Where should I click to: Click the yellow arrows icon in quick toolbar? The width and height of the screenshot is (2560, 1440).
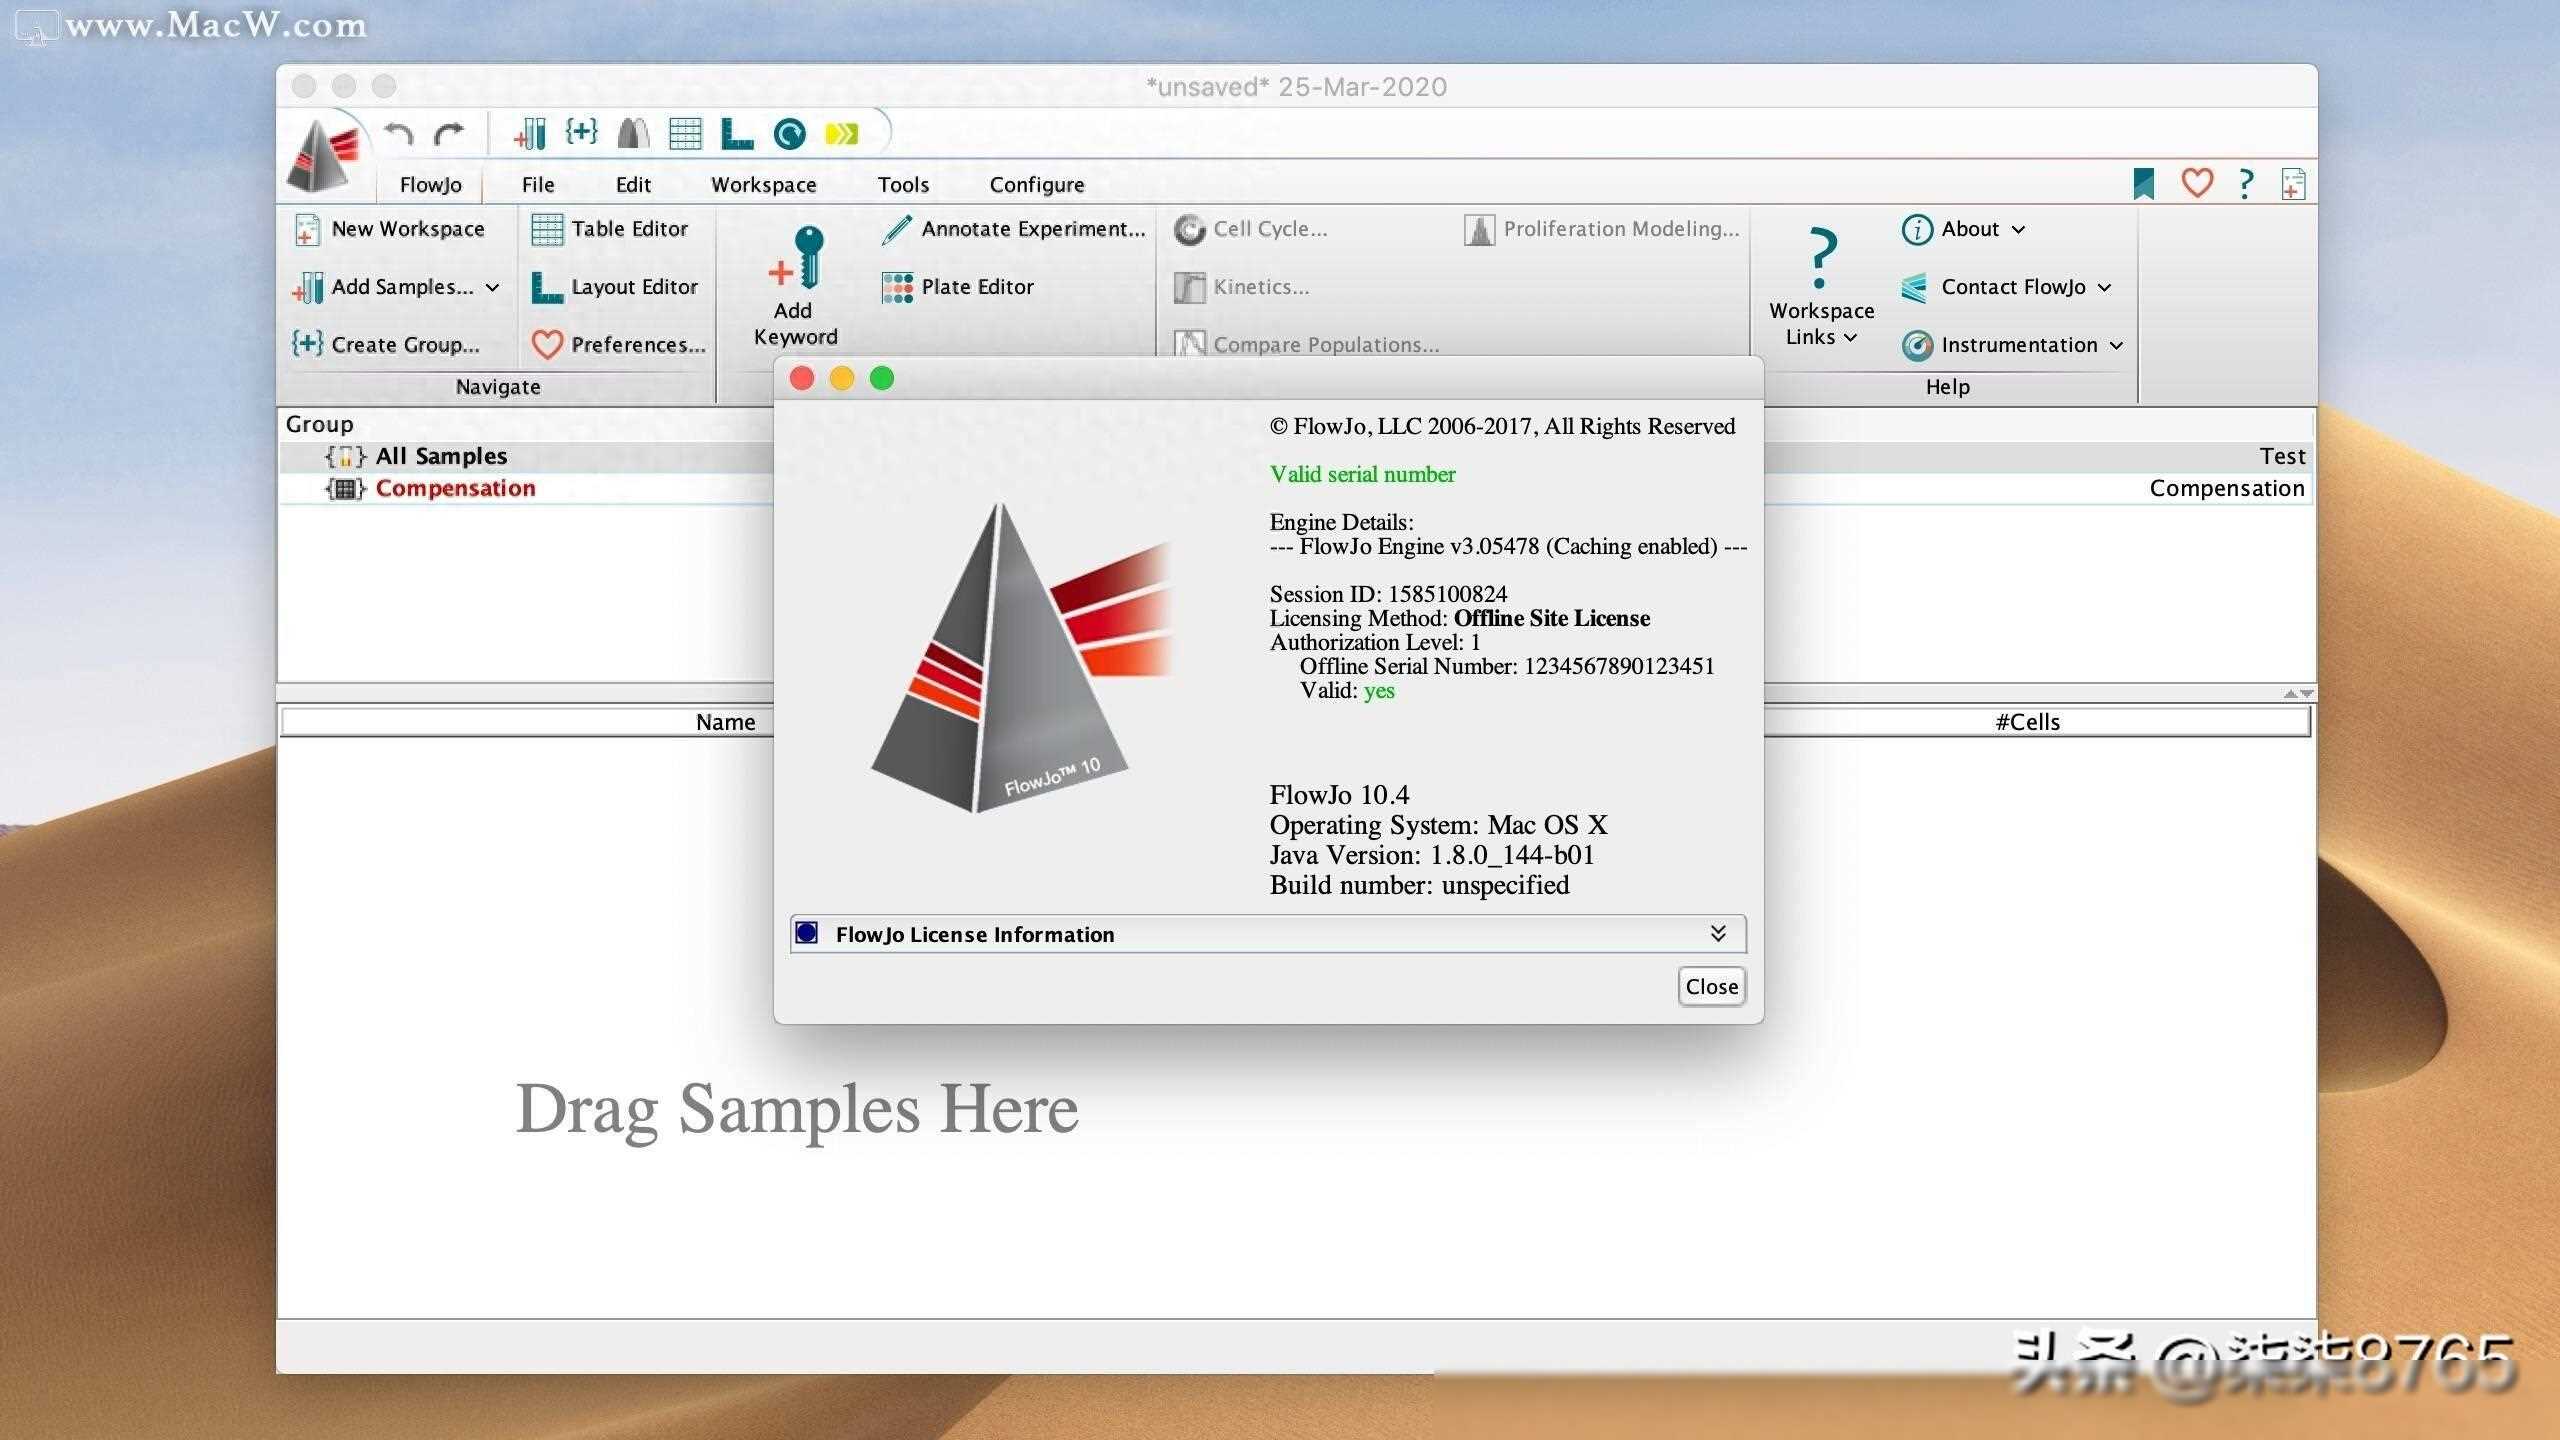coord(842,133)
